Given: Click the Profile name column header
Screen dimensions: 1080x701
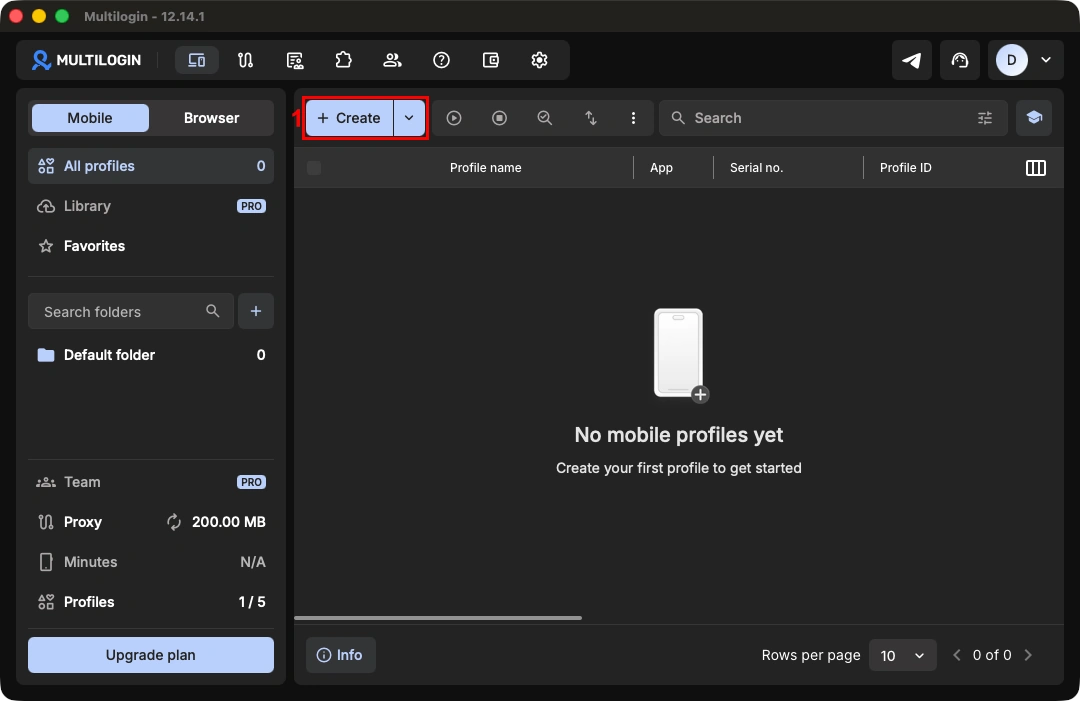Looking at the screenshot, I should (x=486, y=167).
